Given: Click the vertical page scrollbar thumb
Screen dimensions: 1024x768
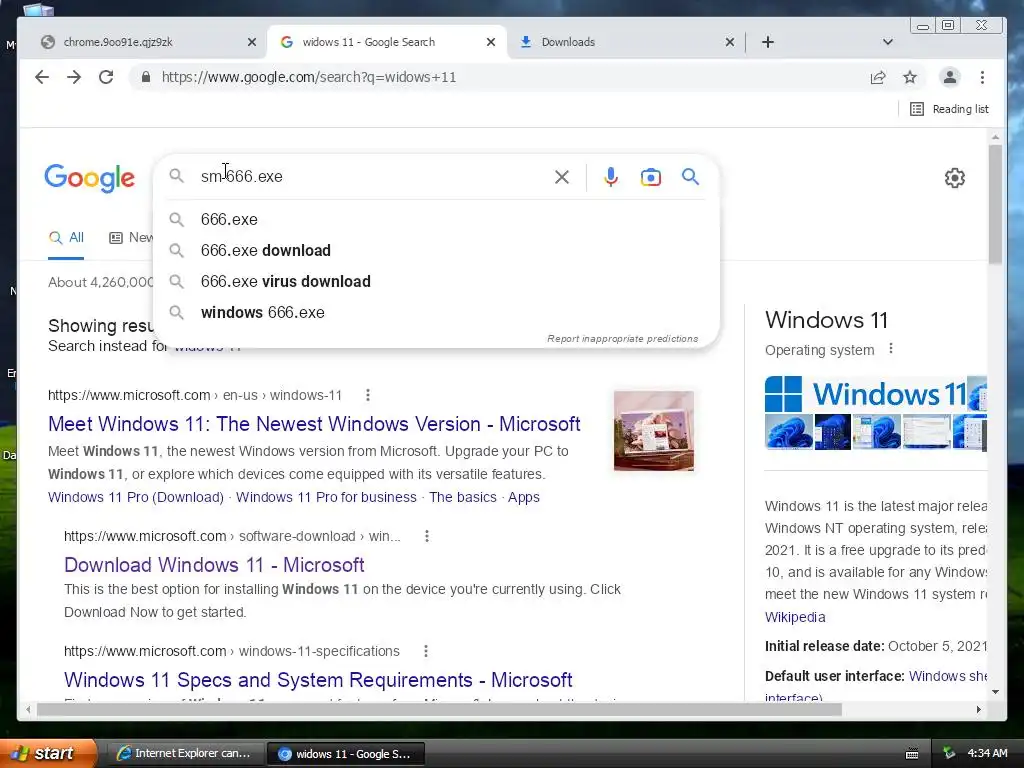Looking at the screenshot, I should pyautogui.click(x=995, y=205).
